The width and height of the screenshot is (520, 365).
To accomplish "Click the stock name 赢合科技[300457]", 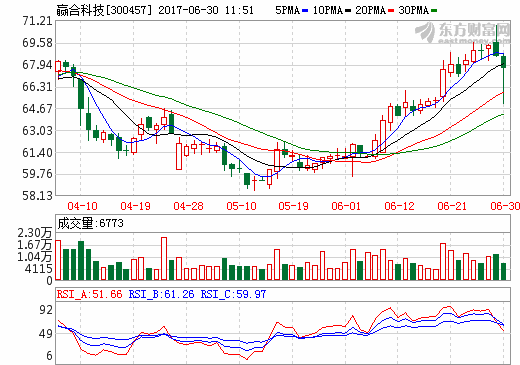I will (104, 10).
